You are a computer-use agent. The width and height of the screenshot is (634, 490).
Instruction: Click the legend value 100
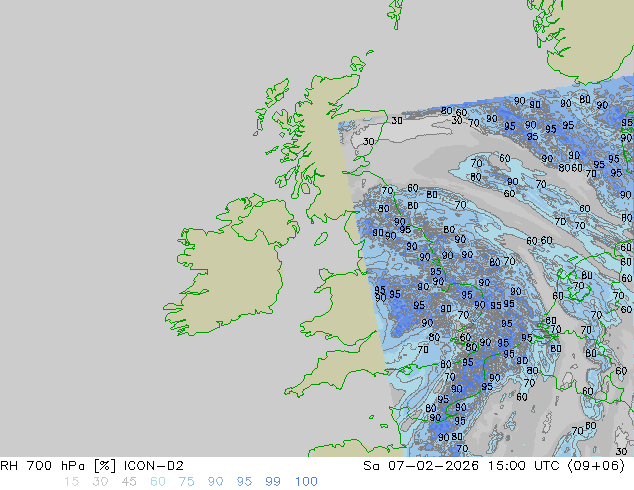pos(306,482)
